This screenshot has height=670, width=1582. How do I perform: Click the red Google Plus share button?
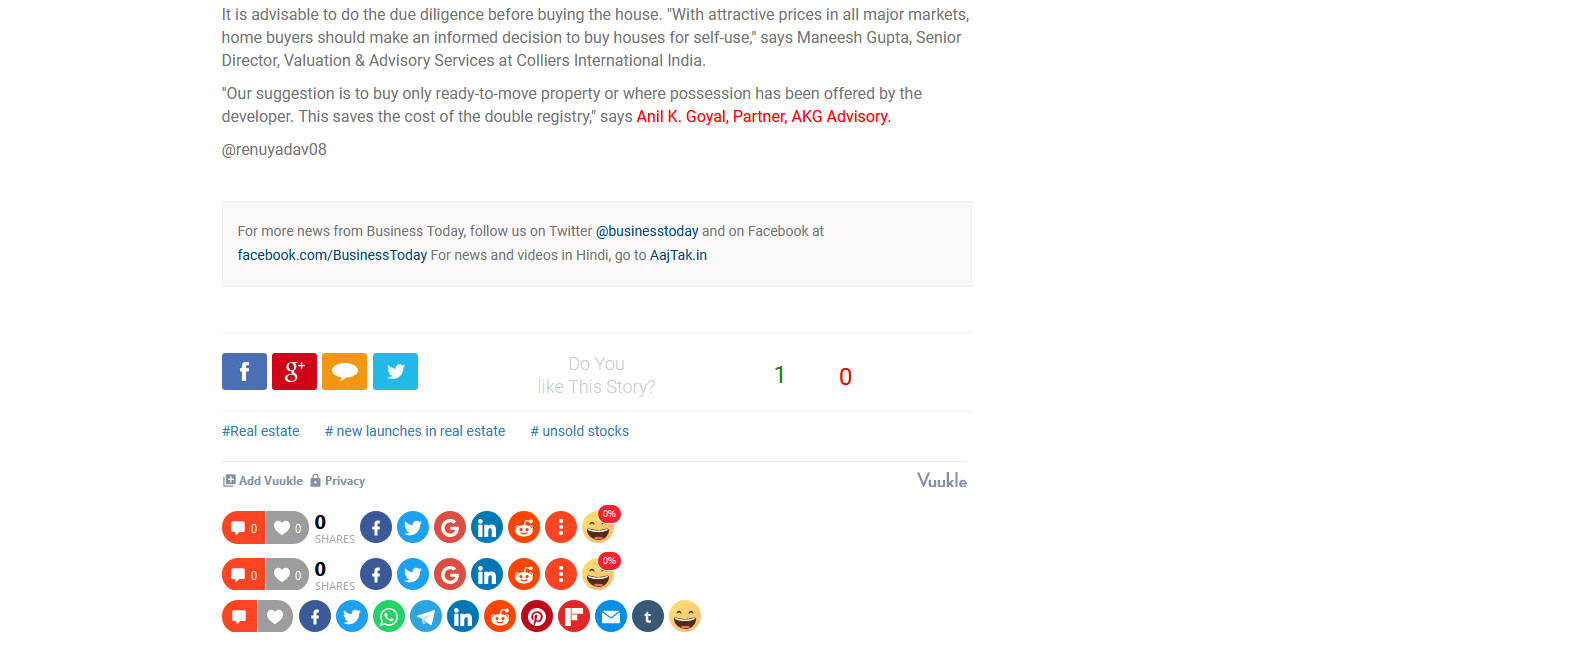point(294,371)
